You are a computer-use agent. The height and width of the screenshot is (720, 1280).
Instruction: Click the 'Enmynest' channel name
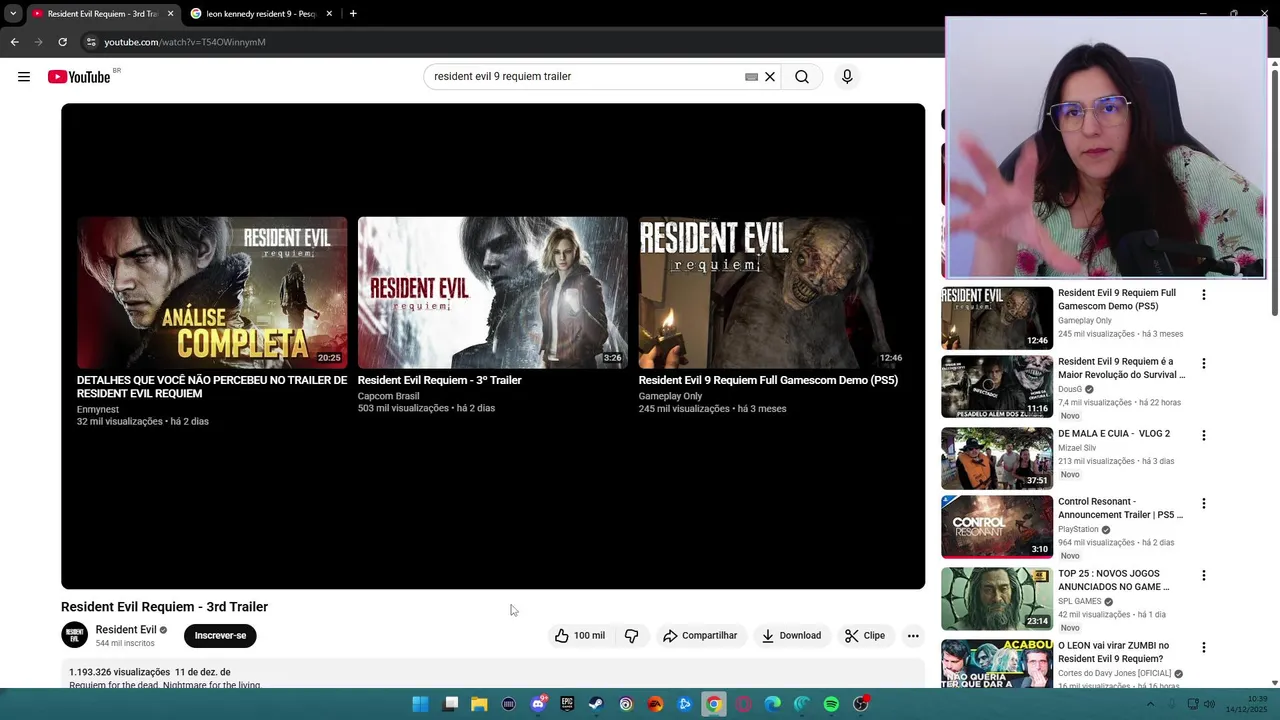point(98,409)
